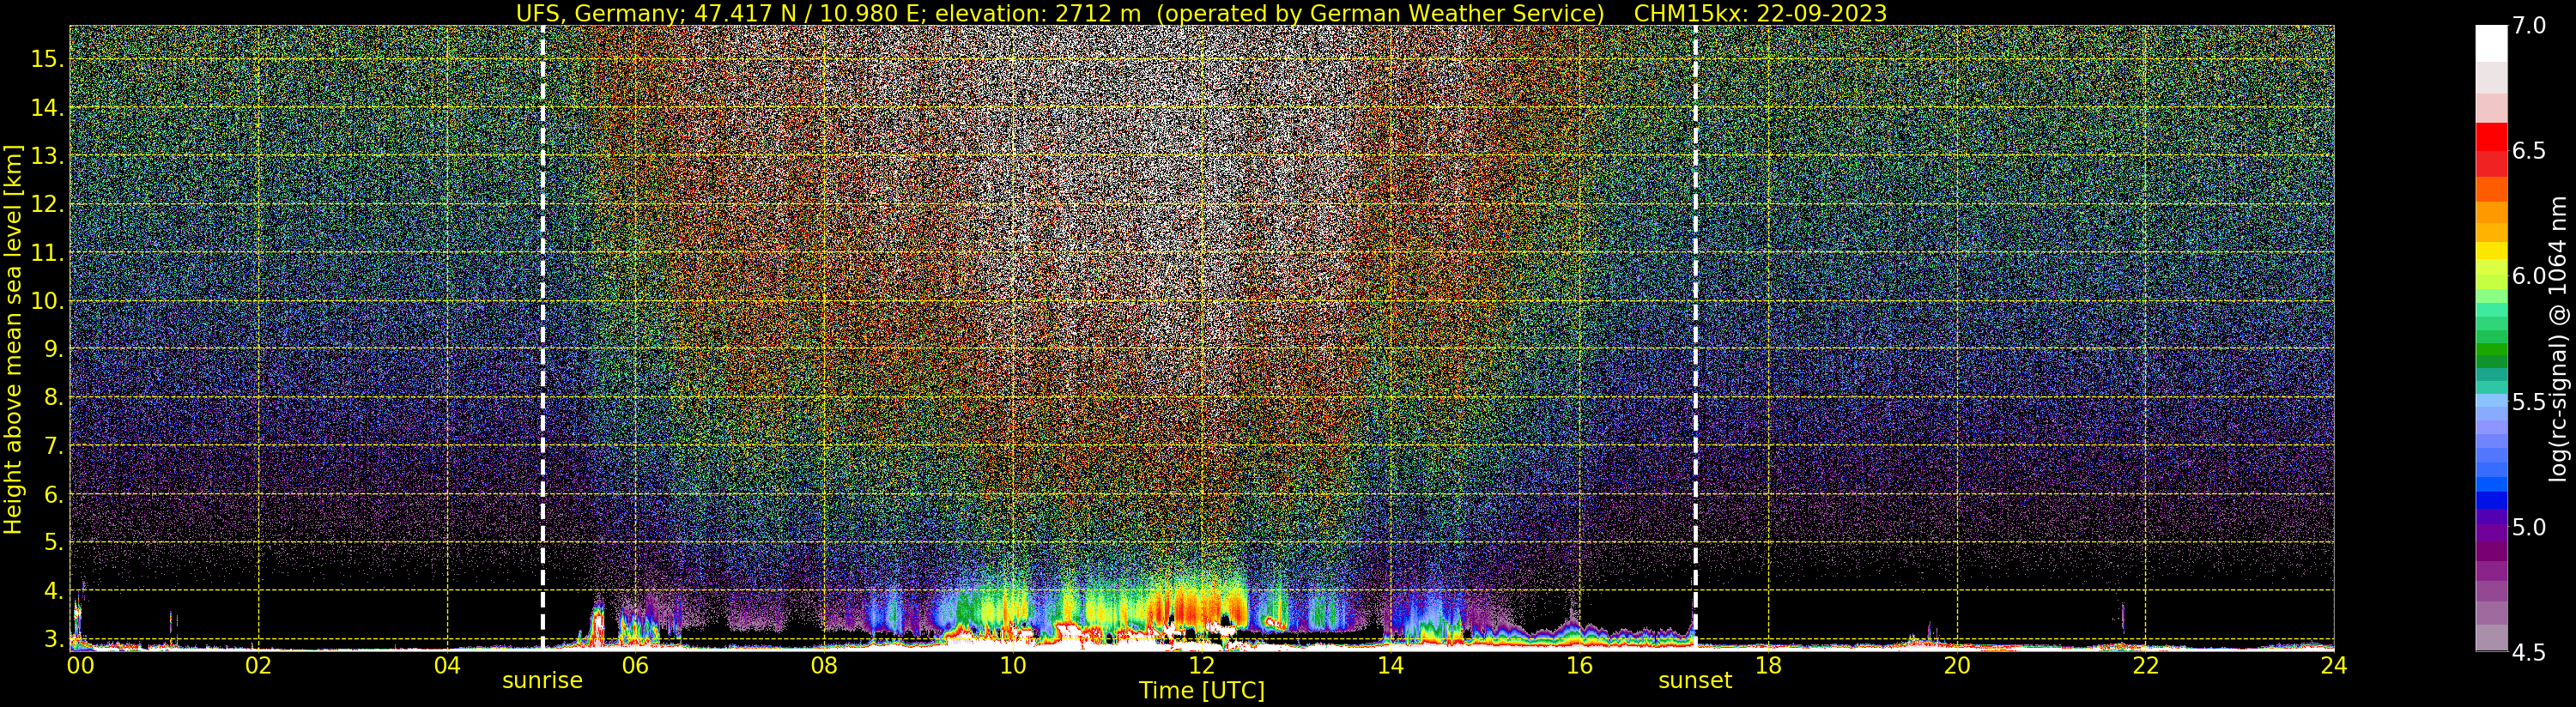Click height axis tick '12.'

tap(47, 204)
